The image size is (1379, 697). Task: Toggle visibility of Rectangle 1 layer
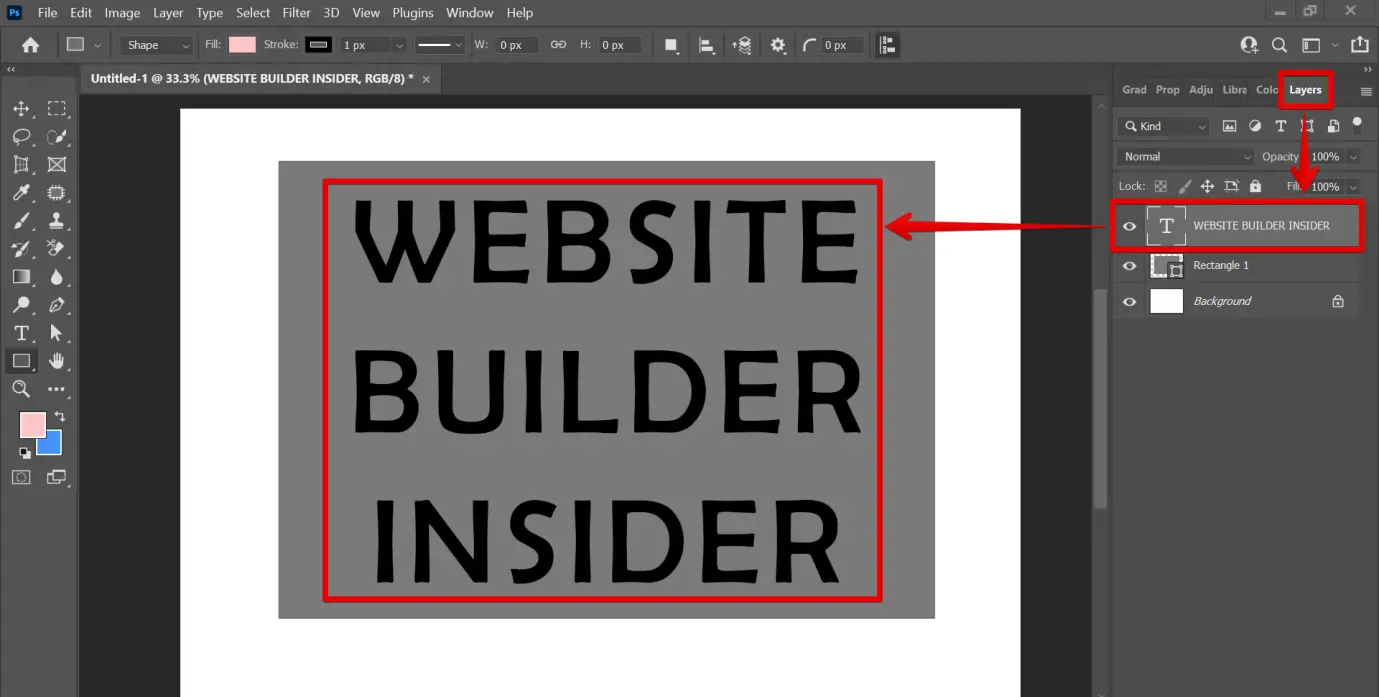[x=1129, y=265]
